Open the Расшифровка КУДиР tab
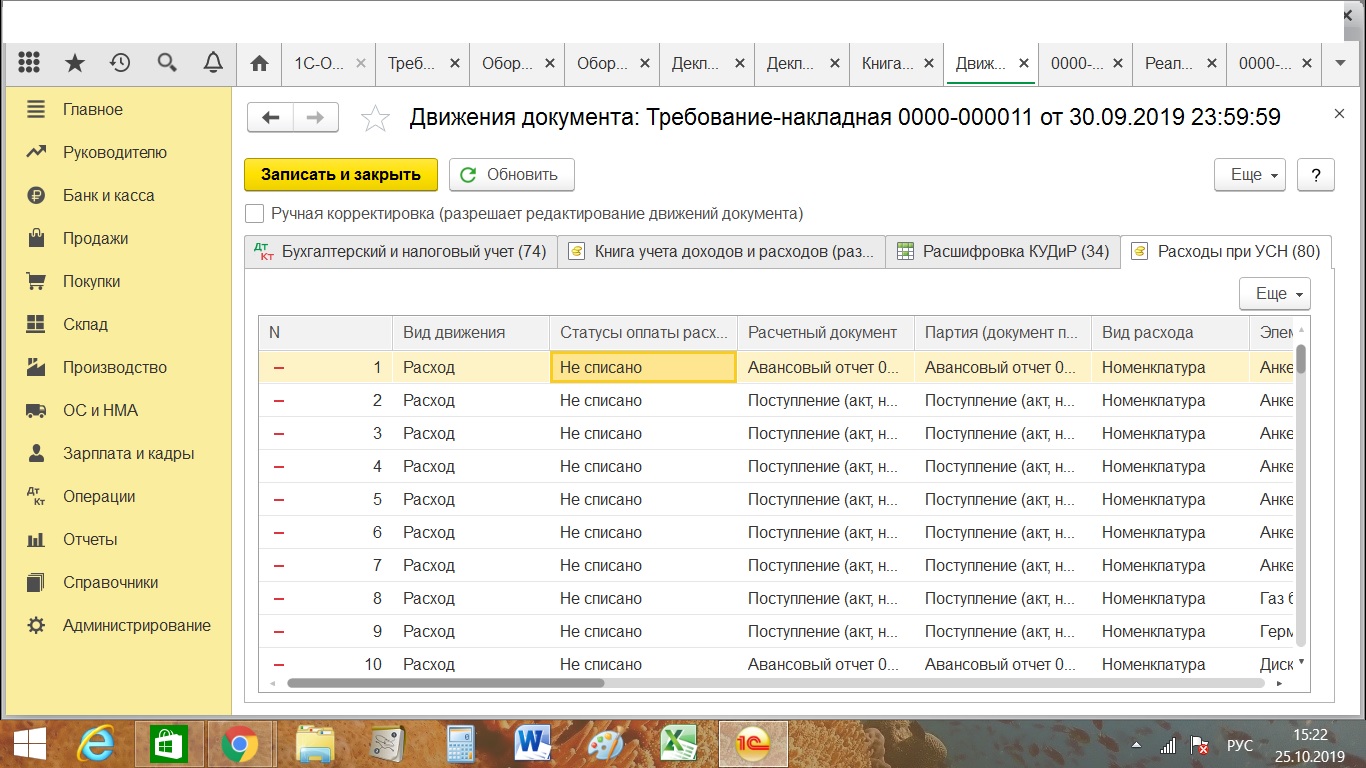The height and width of the screenshot is (768, 1366). [x=1002, y=251]
